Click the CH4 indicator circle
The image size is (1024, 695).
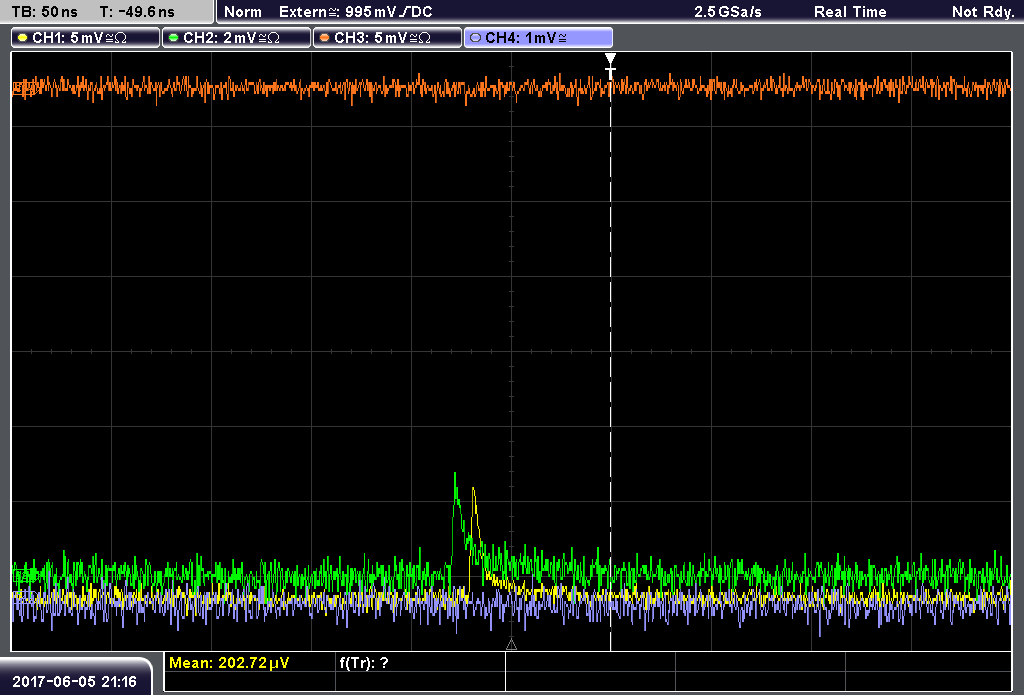[x=475, y=38]
